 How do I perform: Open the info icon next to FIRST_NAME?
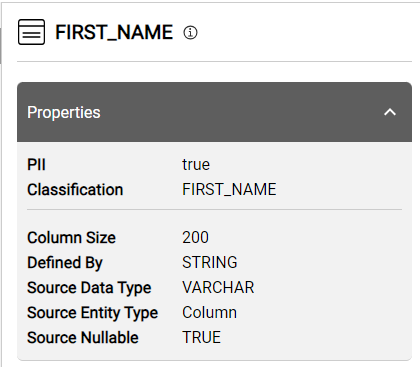(190, 33)
